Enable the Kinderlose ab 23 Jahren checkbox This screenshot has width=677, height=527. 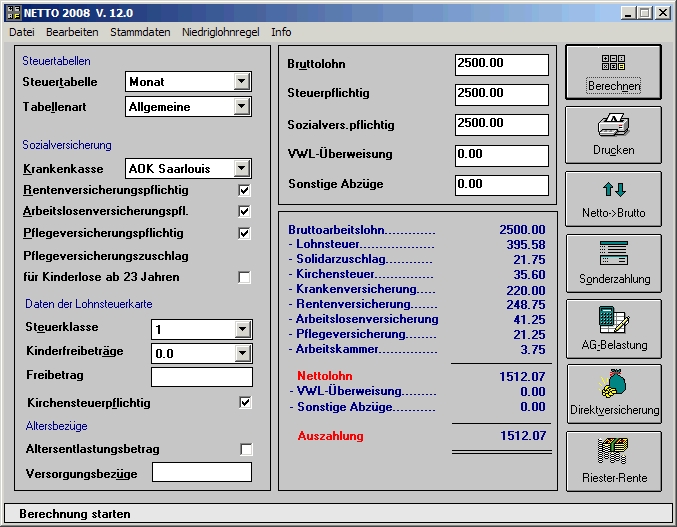(244, 277)
